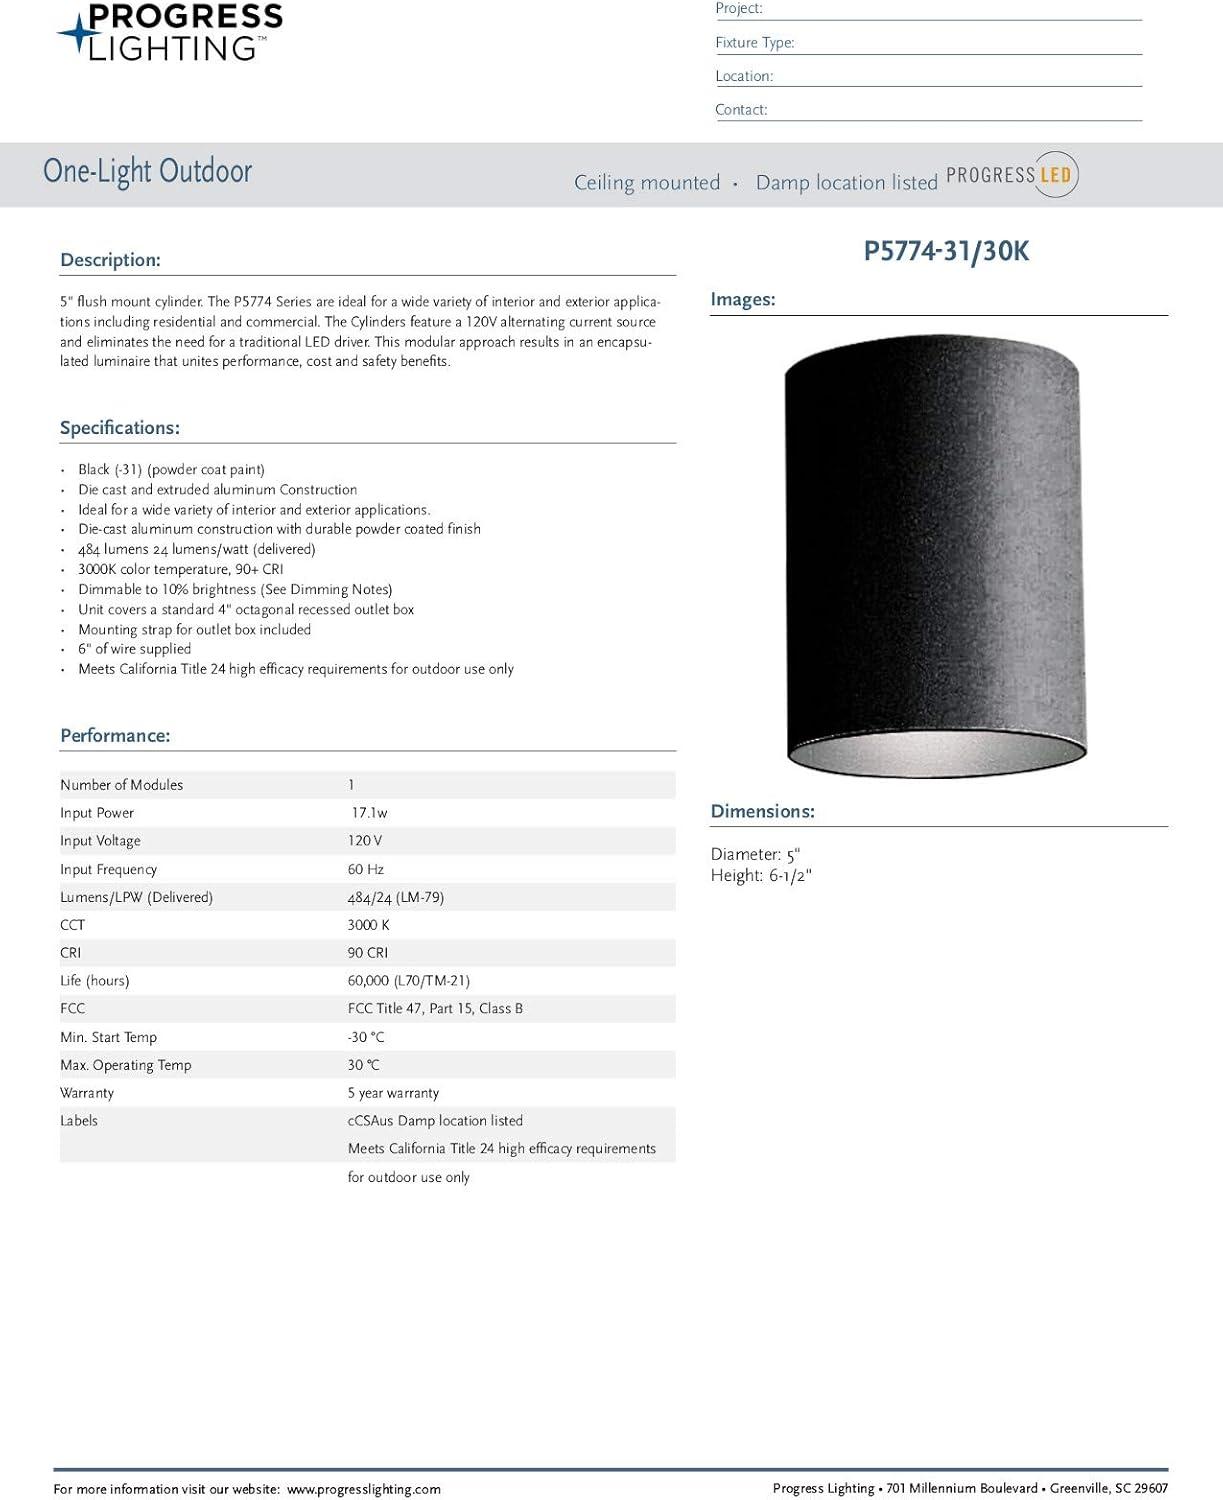Screen dimensions: 1223x1500
Task: Click the Dimensions heading
Action: tap(763, 811)
